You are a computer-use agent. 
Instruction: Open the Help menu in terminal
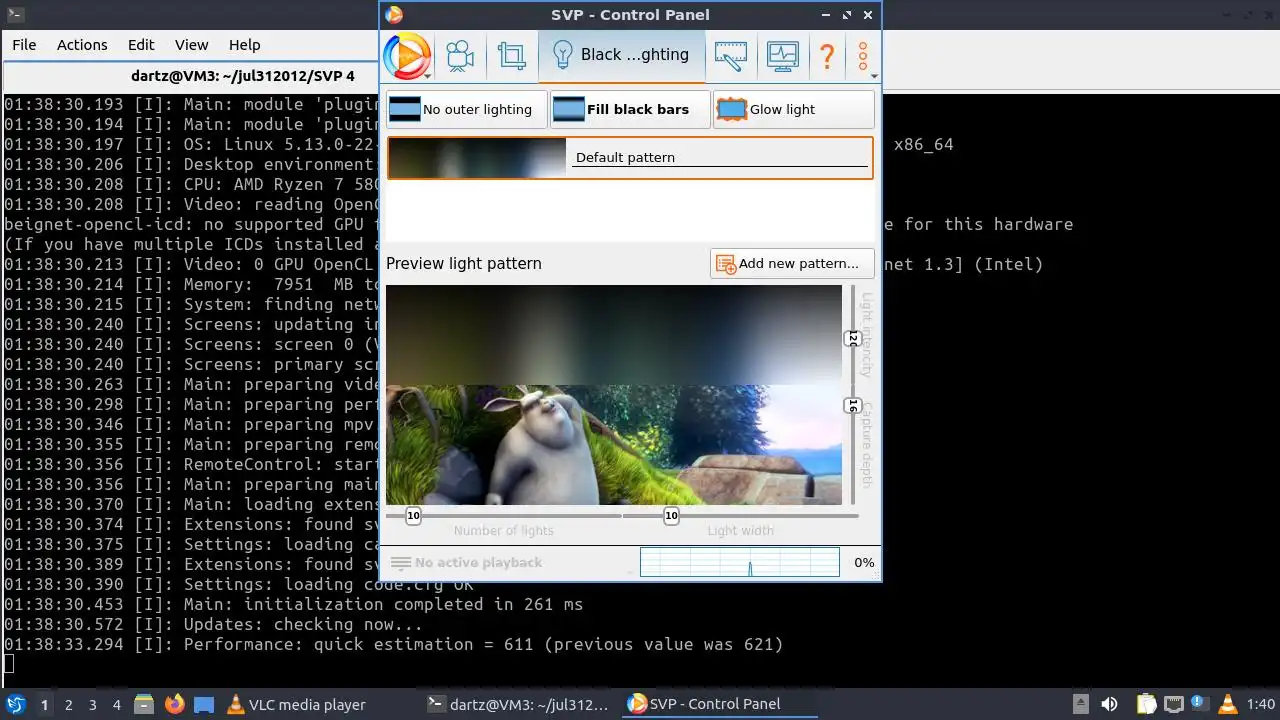[244, 45]
